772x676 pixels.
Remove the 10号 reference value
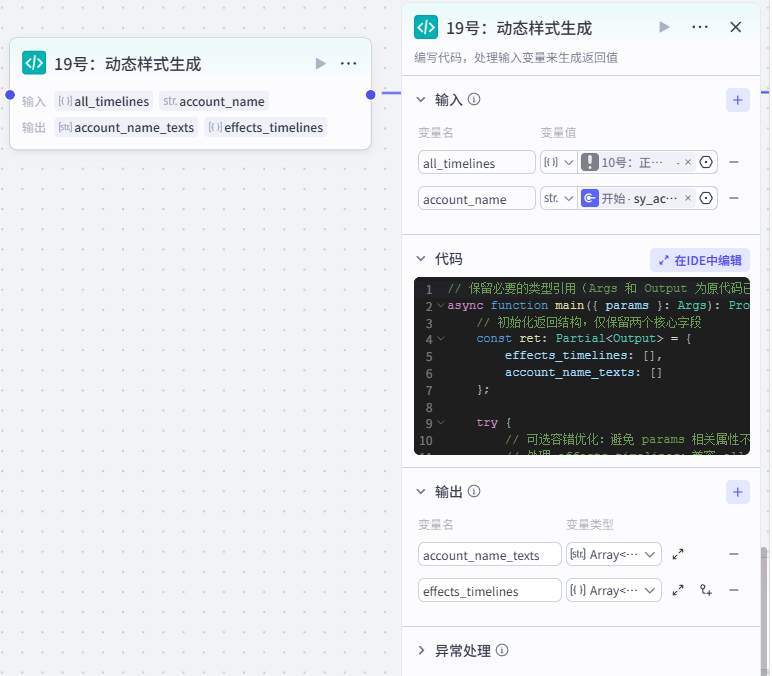coord(688,162)
